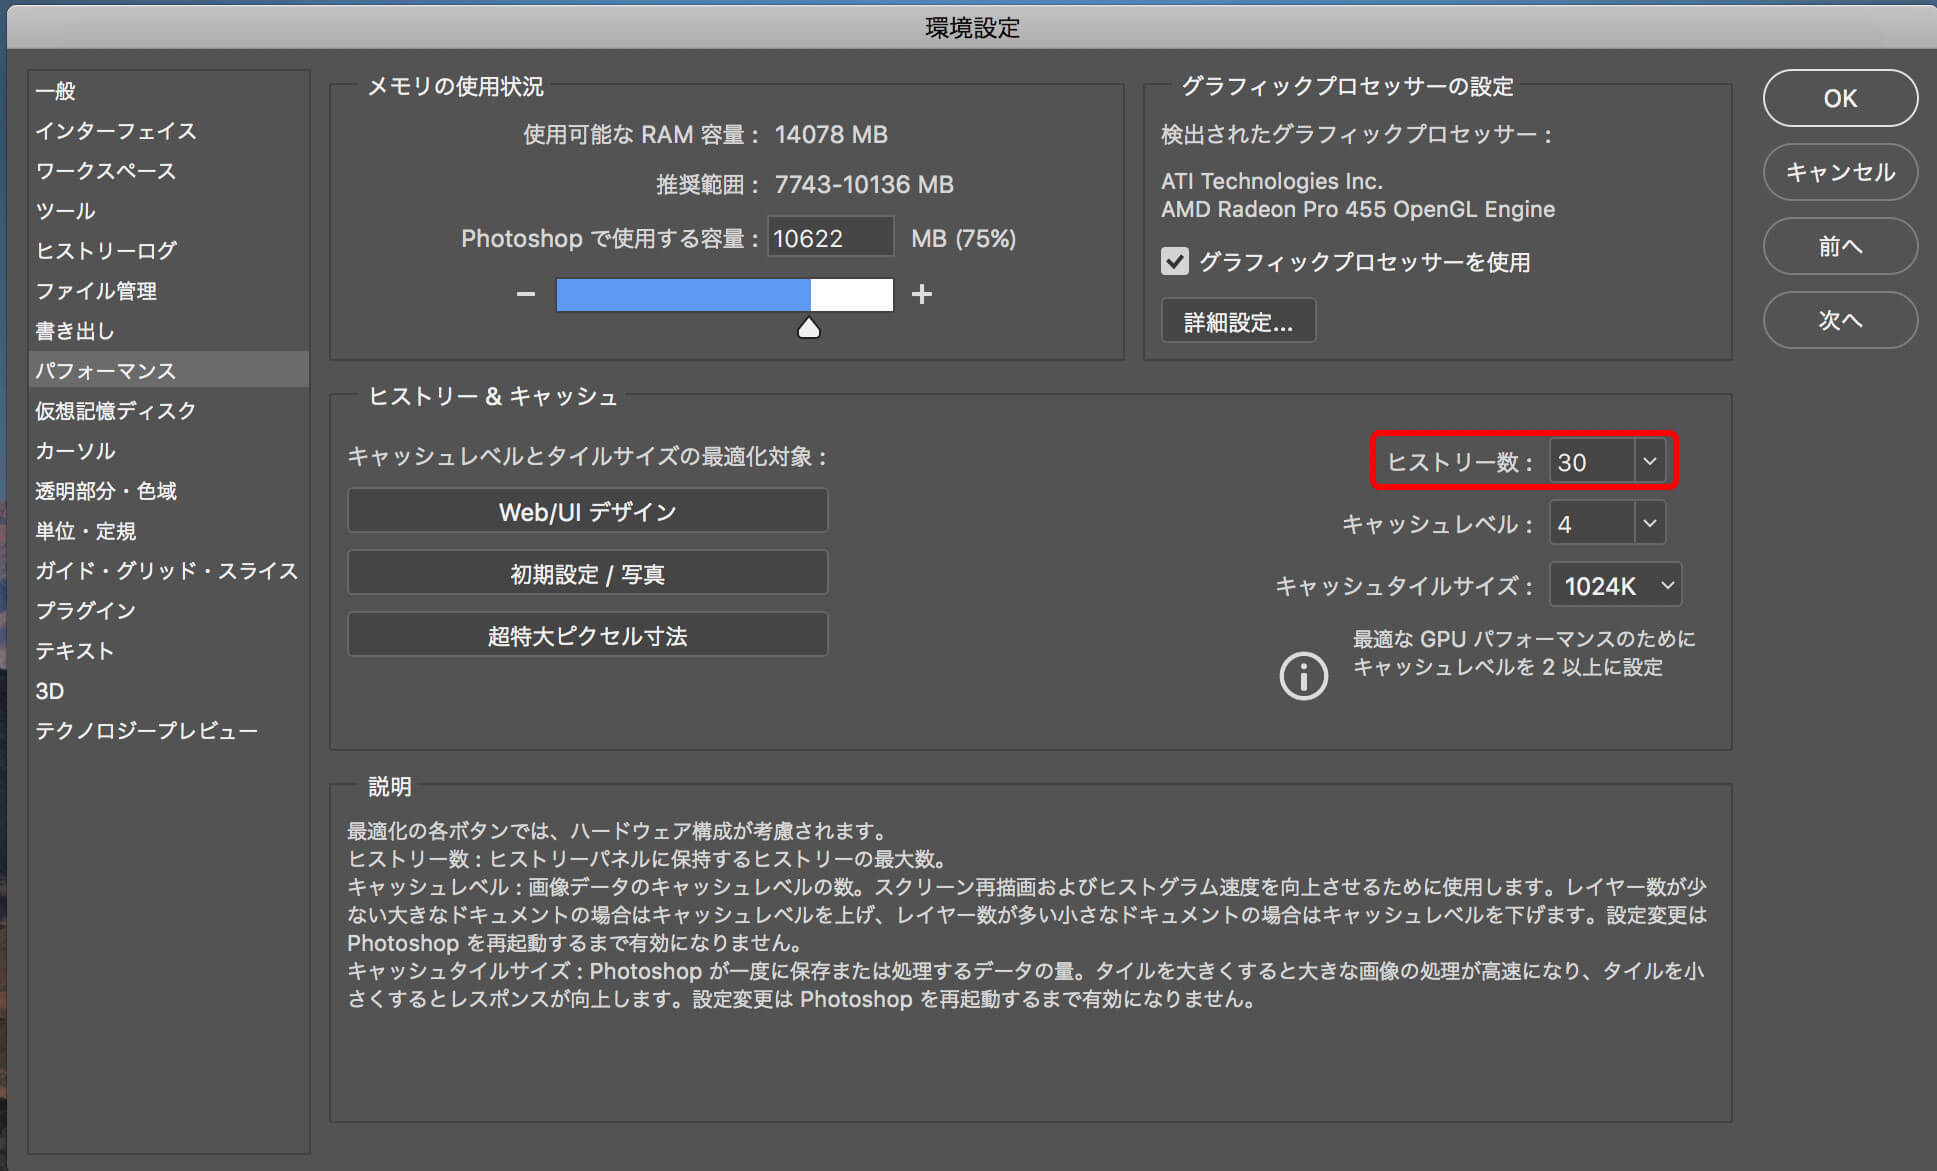The width and height of the screenshot is (1937, 1171).
Task: Click the AMD Radeon Pro 455 text
Action: pyautogui.click(x=1358, y=209)
